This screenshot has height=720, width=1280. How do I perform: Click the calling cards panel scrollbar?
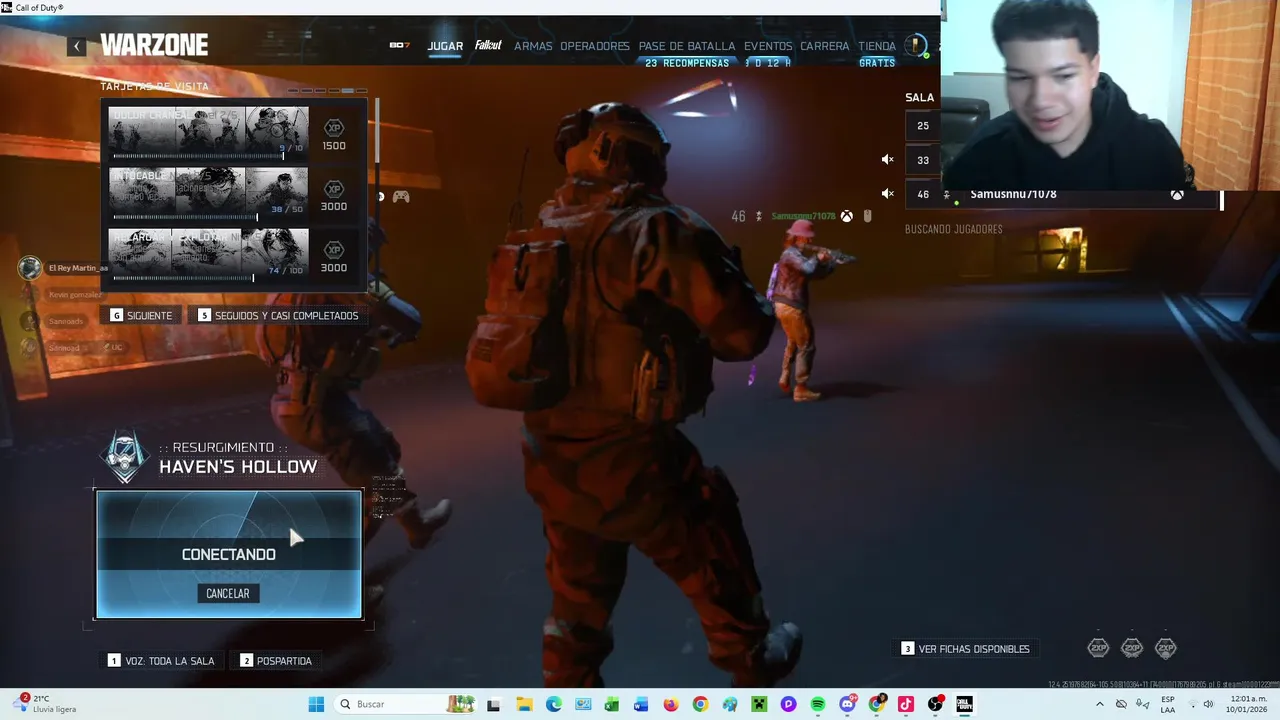(x=377, y=130)
